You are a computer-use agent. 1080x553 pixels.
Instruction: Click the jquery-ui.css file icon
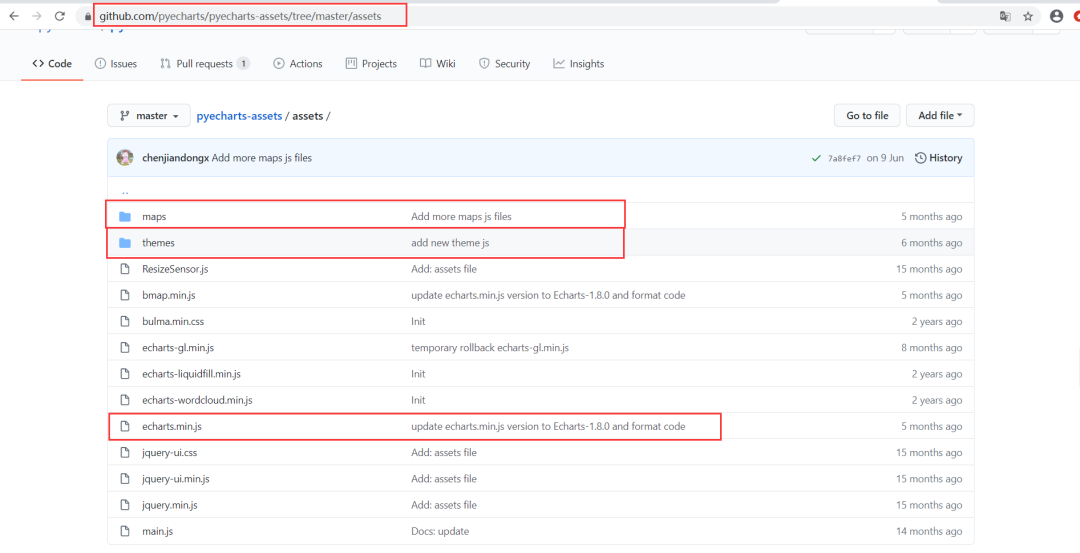[x=125, y=452]
